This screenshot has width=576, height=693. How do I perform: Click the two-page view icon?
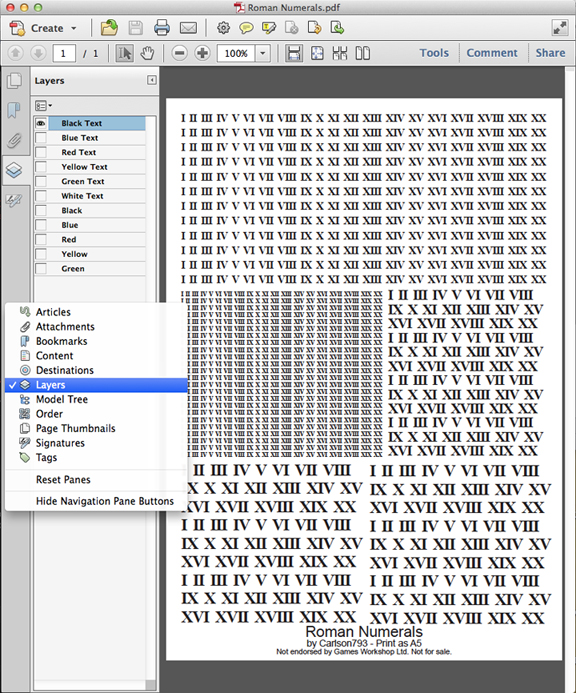[362, 53]
